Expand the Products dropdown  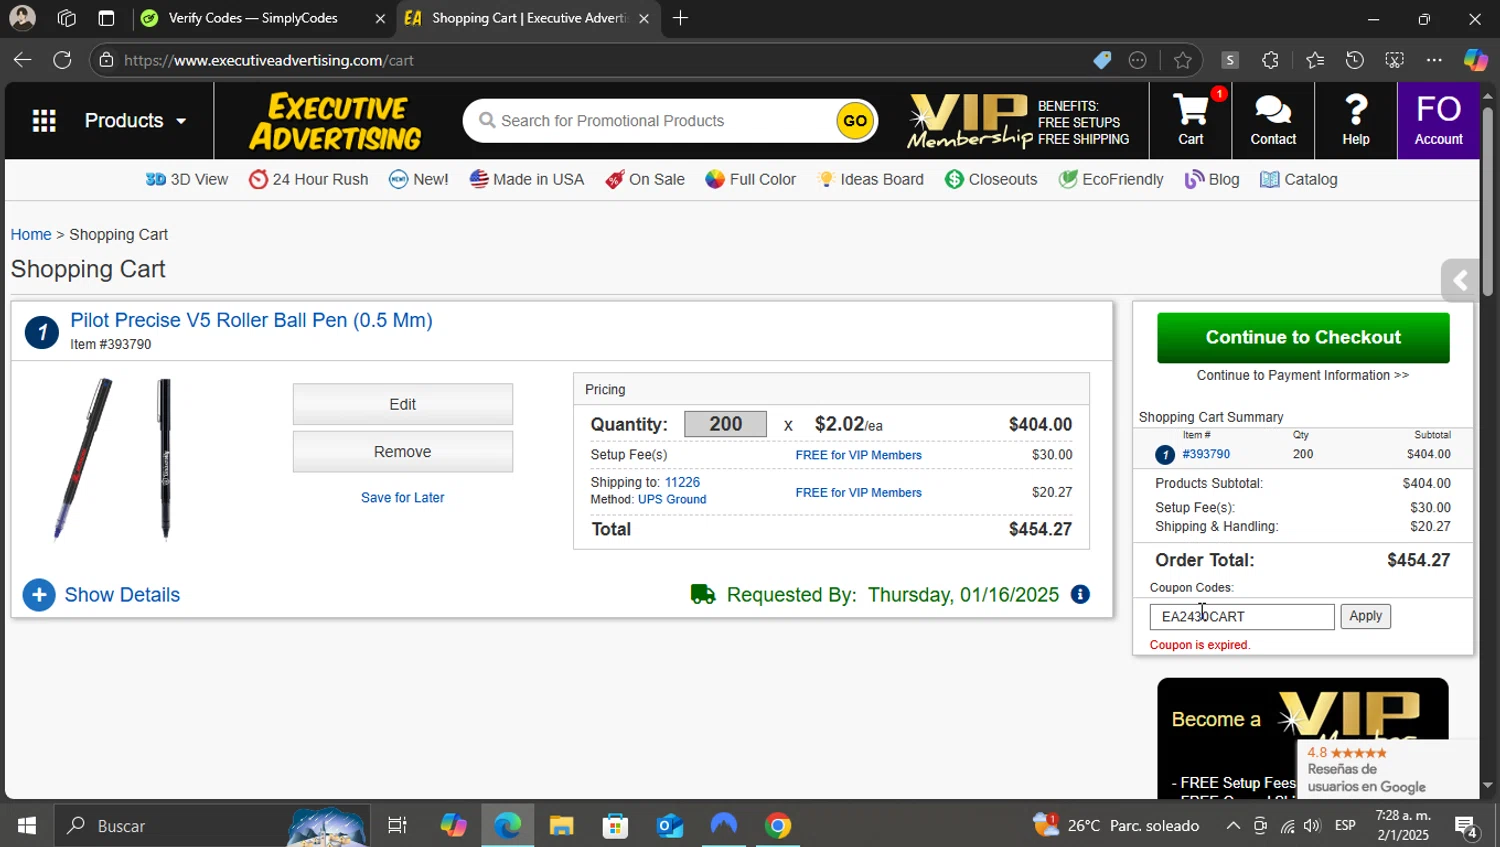(135, 121)
